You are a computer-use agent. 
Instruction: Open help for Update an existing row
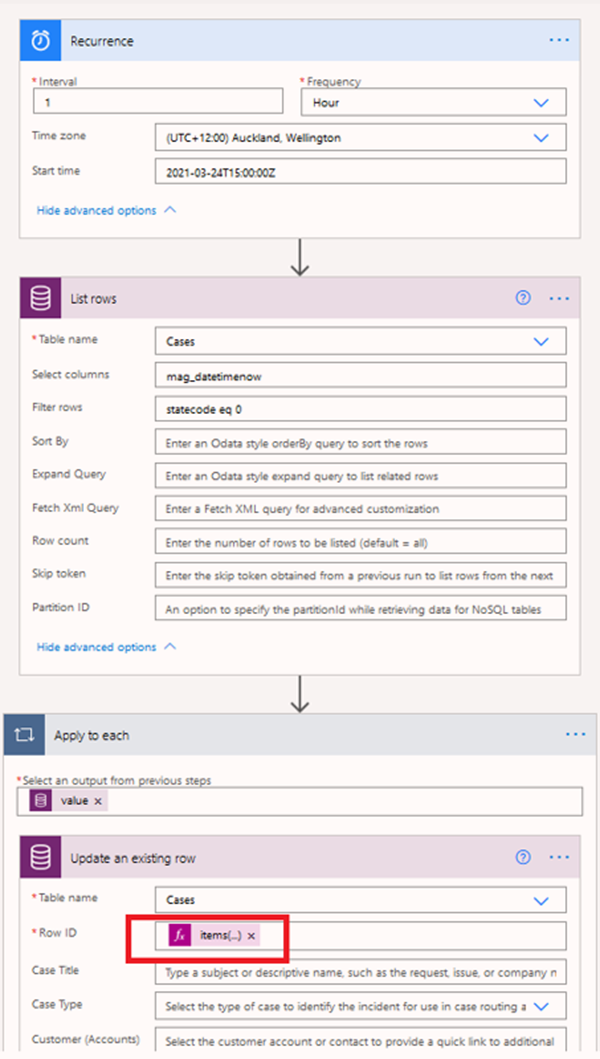click(522, 857)
